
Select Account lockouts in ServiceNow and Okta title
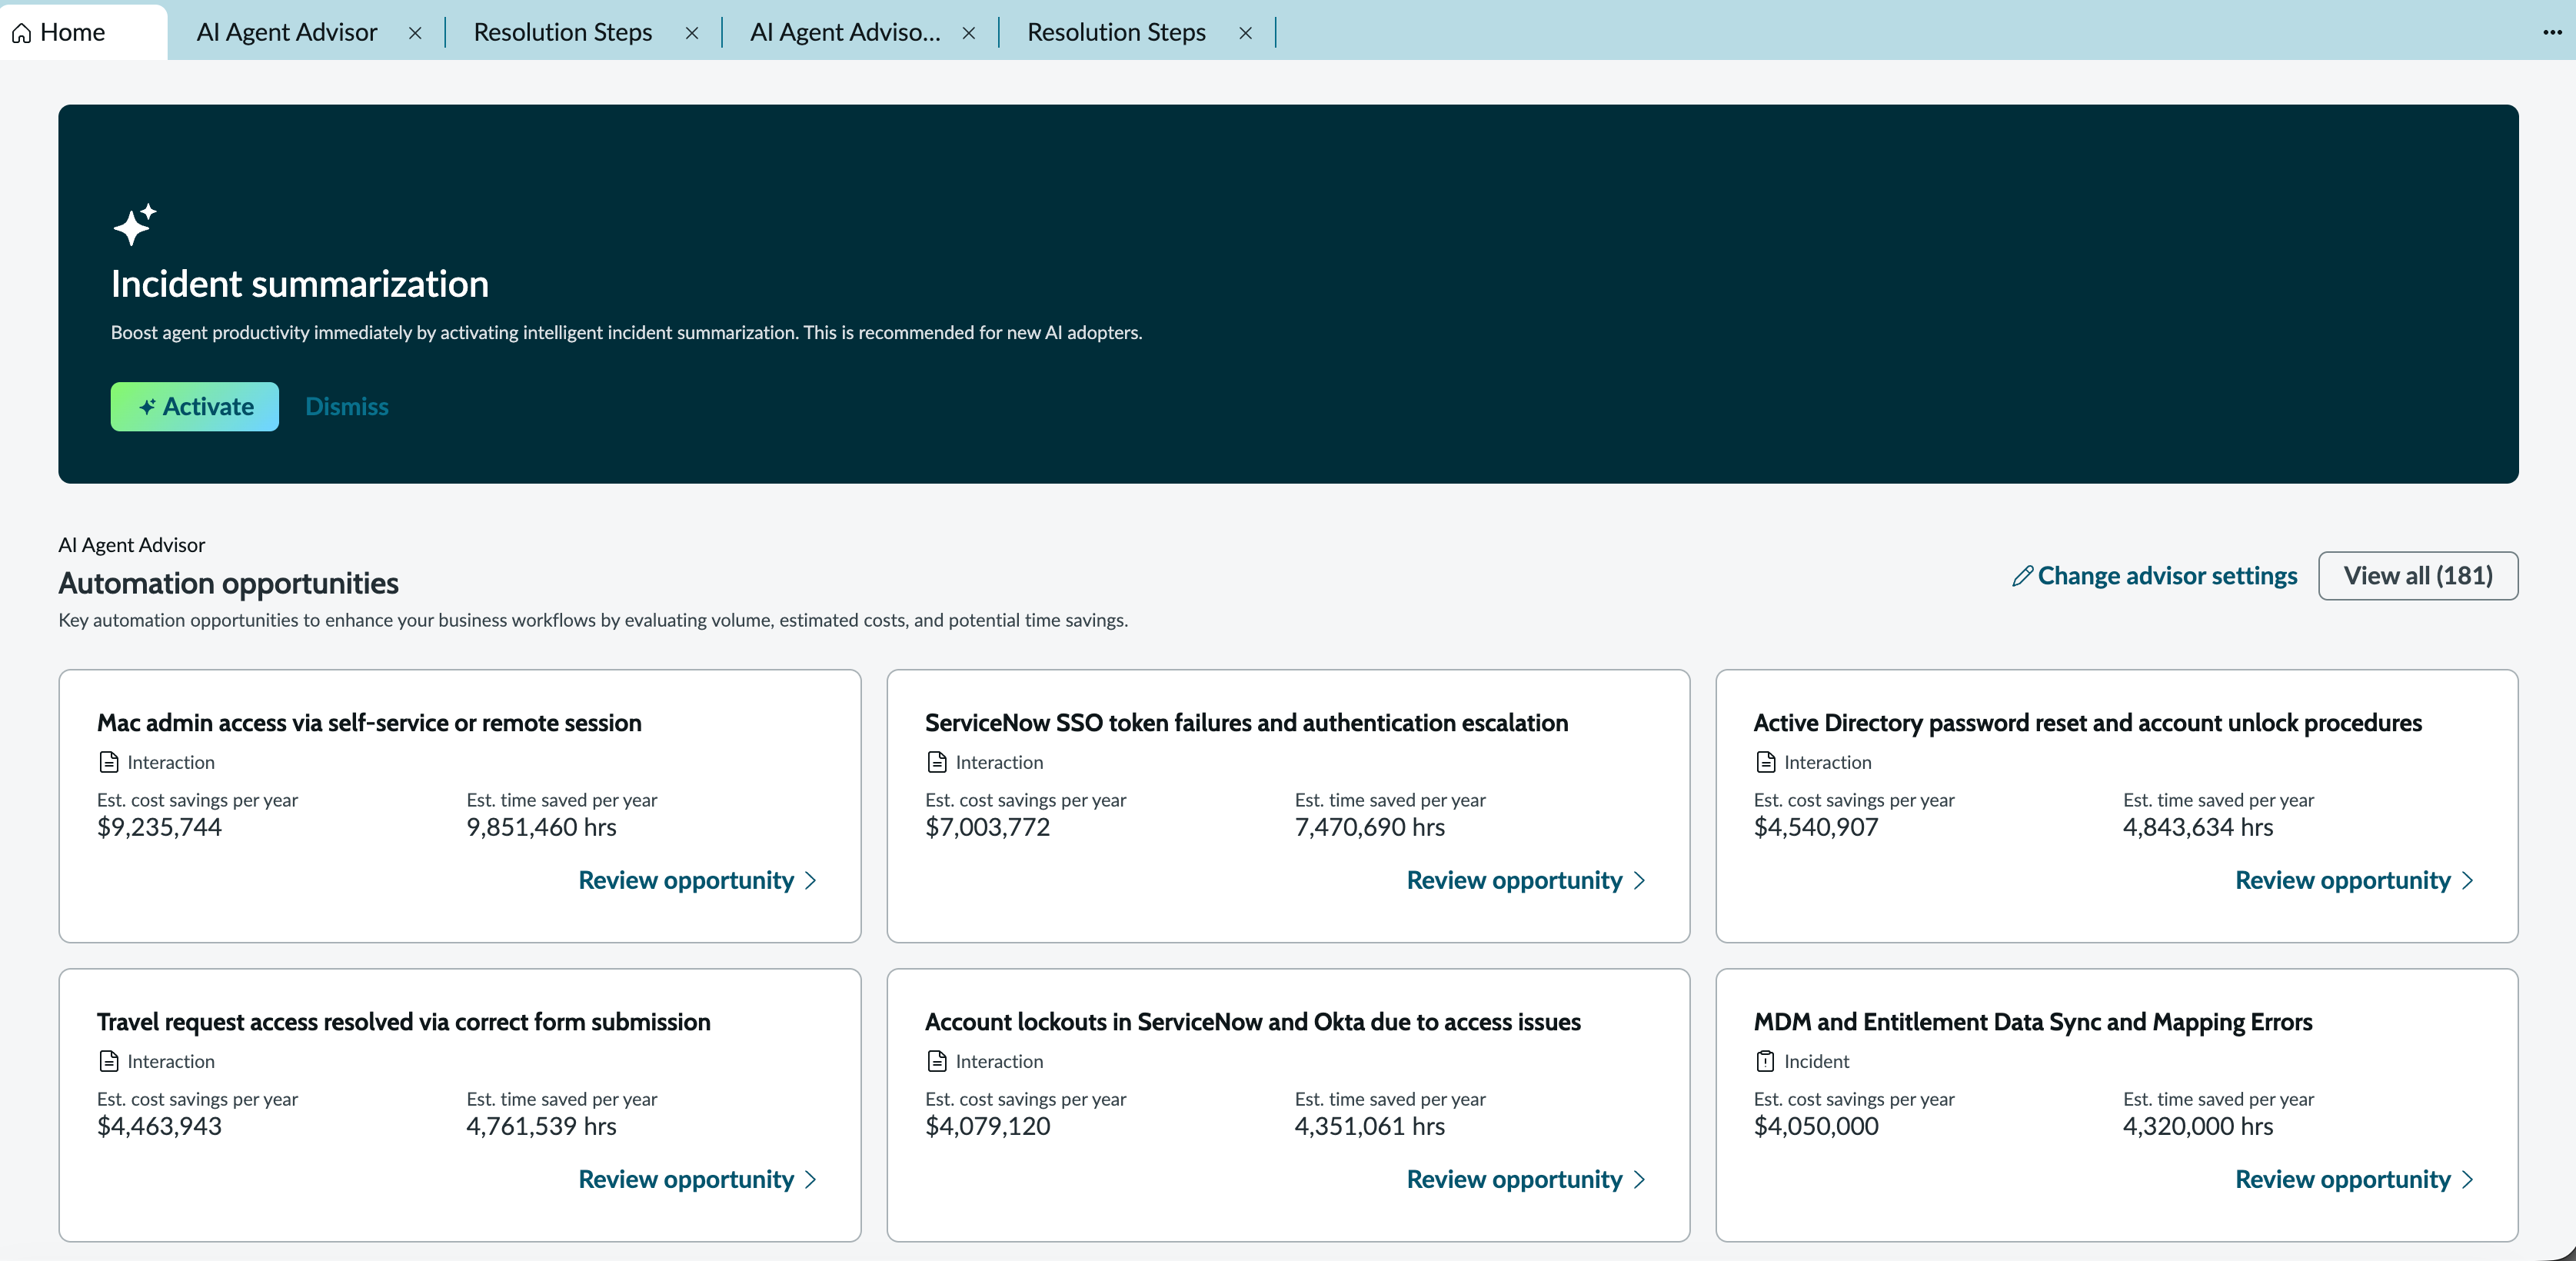tap(1252, 1021)
